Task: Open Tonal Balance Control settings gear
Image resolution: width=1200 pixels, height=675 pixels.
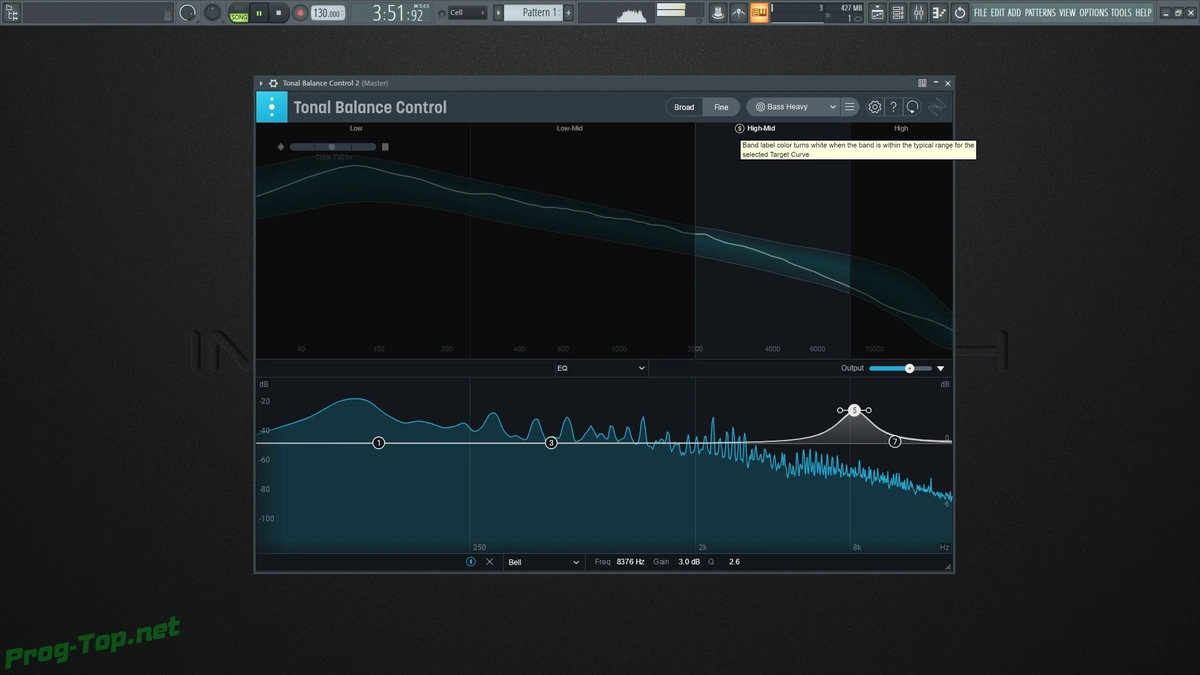Action: tap(875, 107)
